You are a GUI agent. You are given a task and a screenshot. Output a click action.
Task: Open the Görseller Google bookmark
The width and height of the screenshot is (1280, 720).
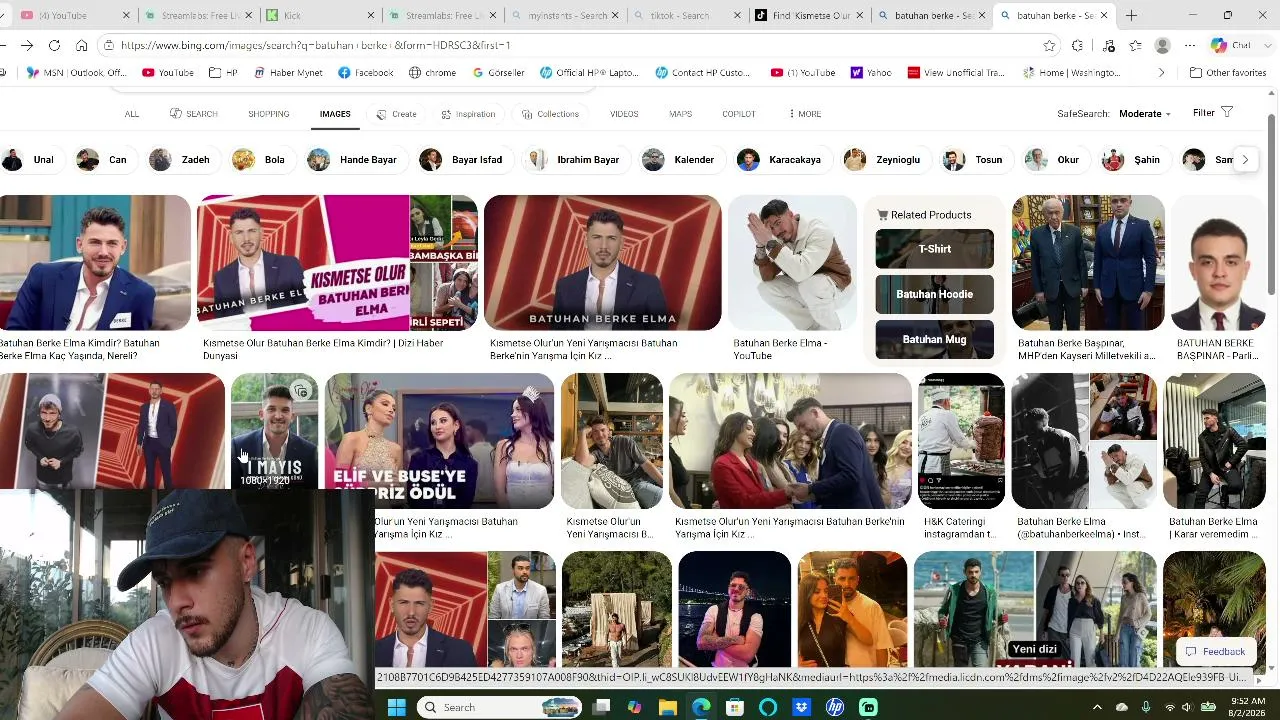pos(498,73)
